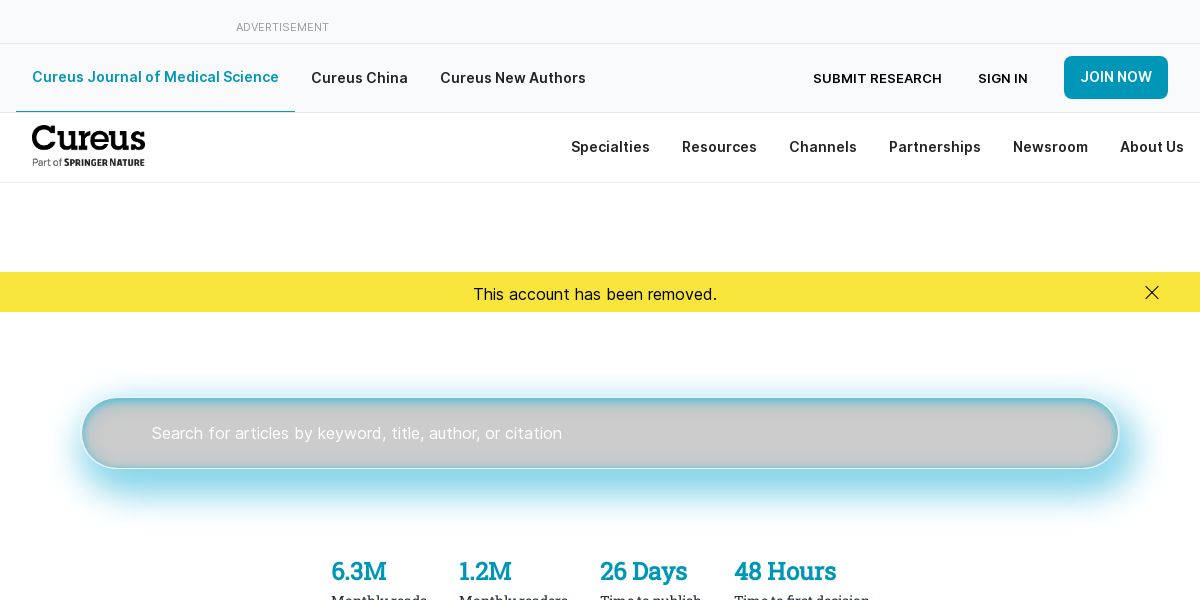Switch to Cureus New Authors tab
This screenshot has height=600, width=1200.
(513, 78)
